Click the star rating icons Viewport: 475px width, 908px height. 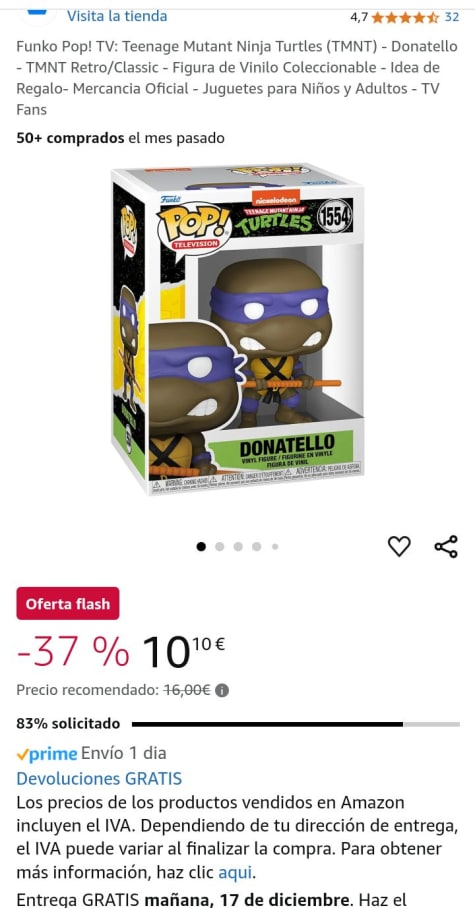click(405, 17)
